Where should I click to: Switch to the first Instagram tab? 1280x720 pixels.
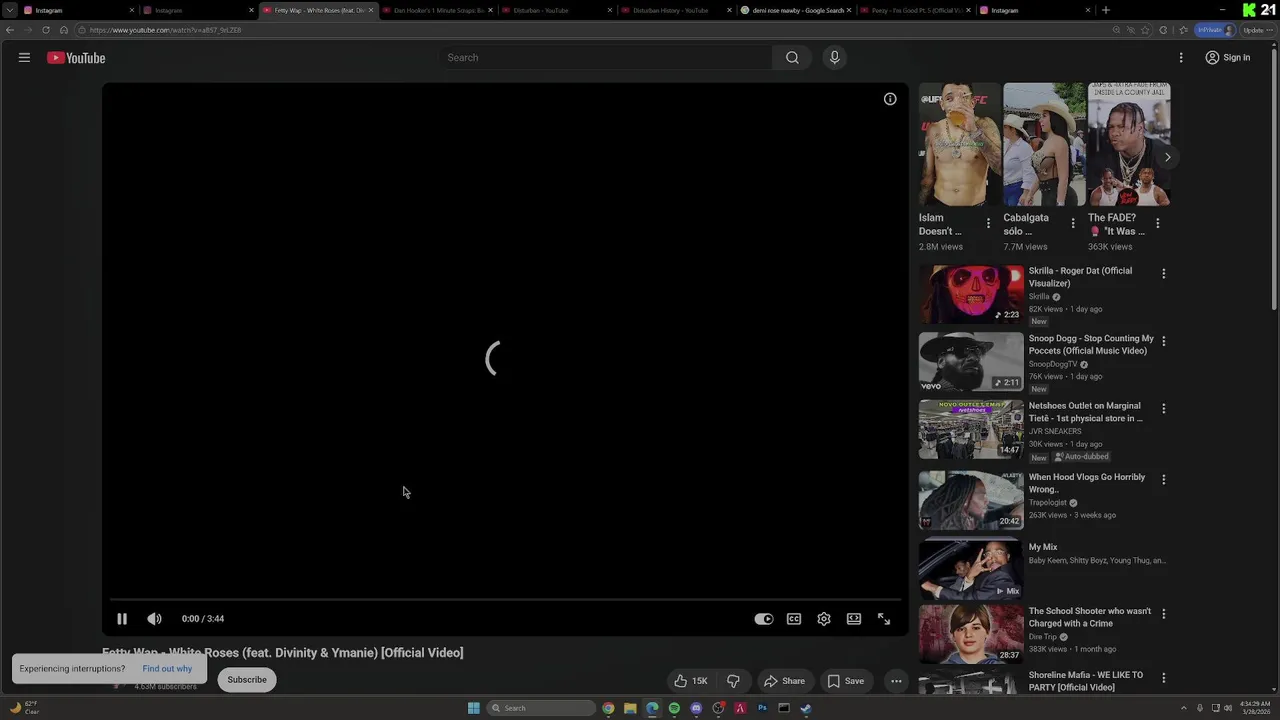pyautogui.click(x=77, y=10)
